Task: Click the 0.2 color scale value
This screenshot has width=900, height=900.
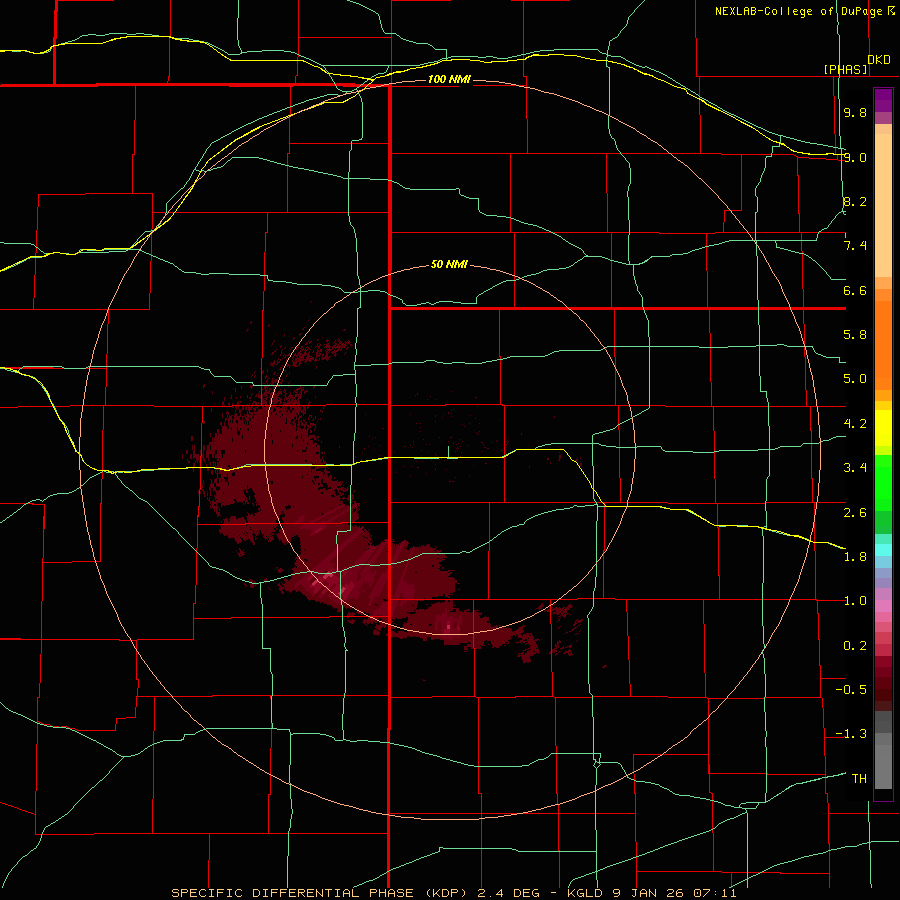Action: (x=855, y=646)
